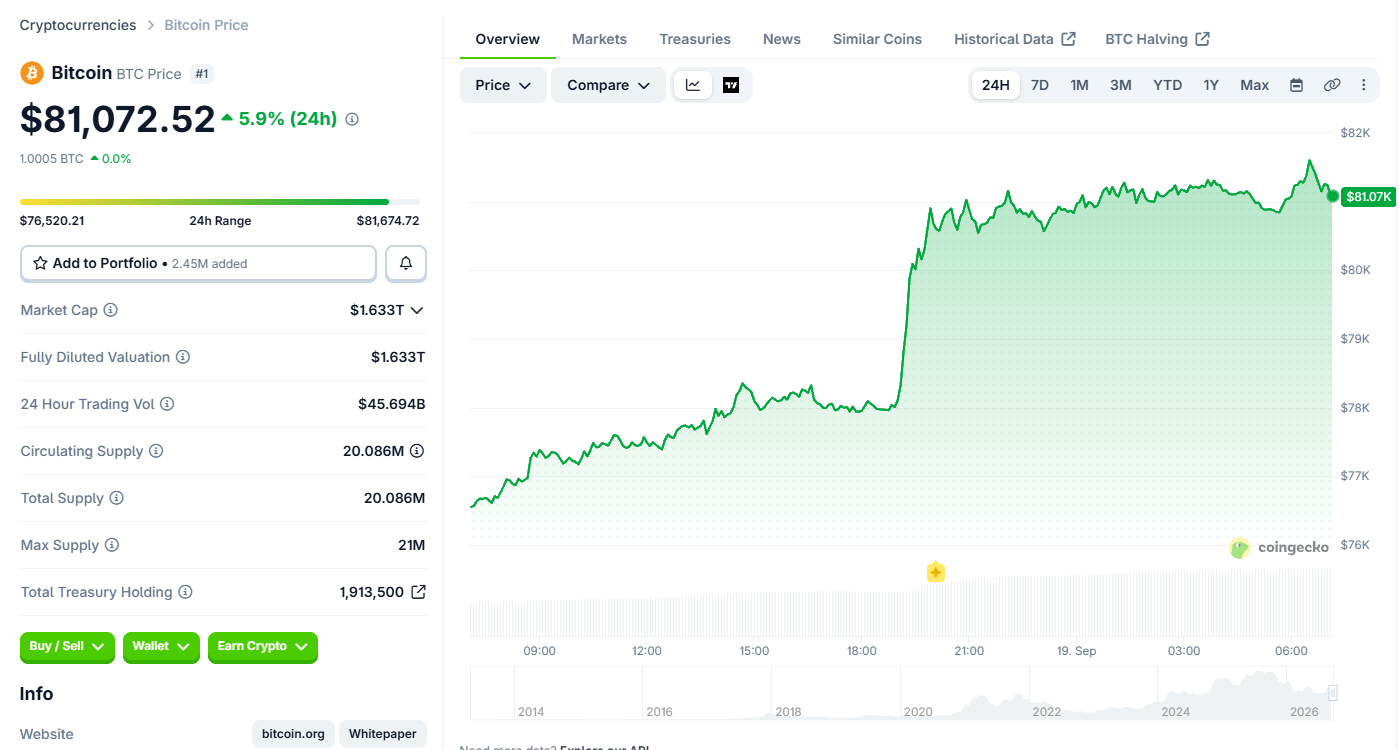Open the Max Supply info icon

(112, 545)
